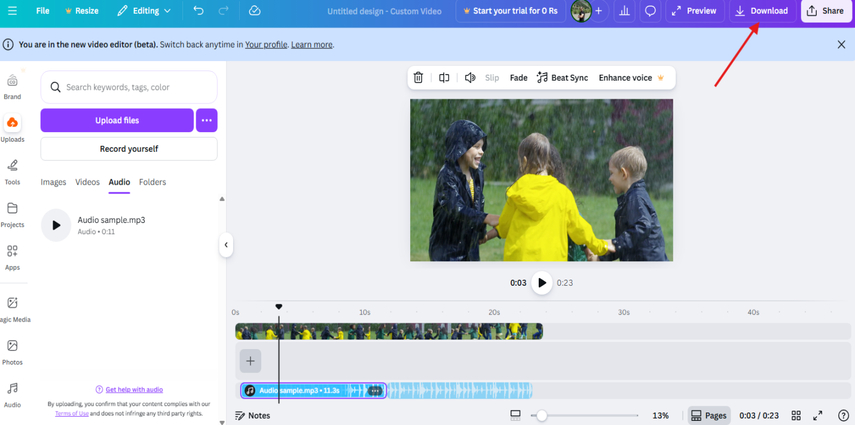Image resolution: width=855 pixels, height=425 pixels.
Task: Open the user profile avatar
Action: pos(580,11)
